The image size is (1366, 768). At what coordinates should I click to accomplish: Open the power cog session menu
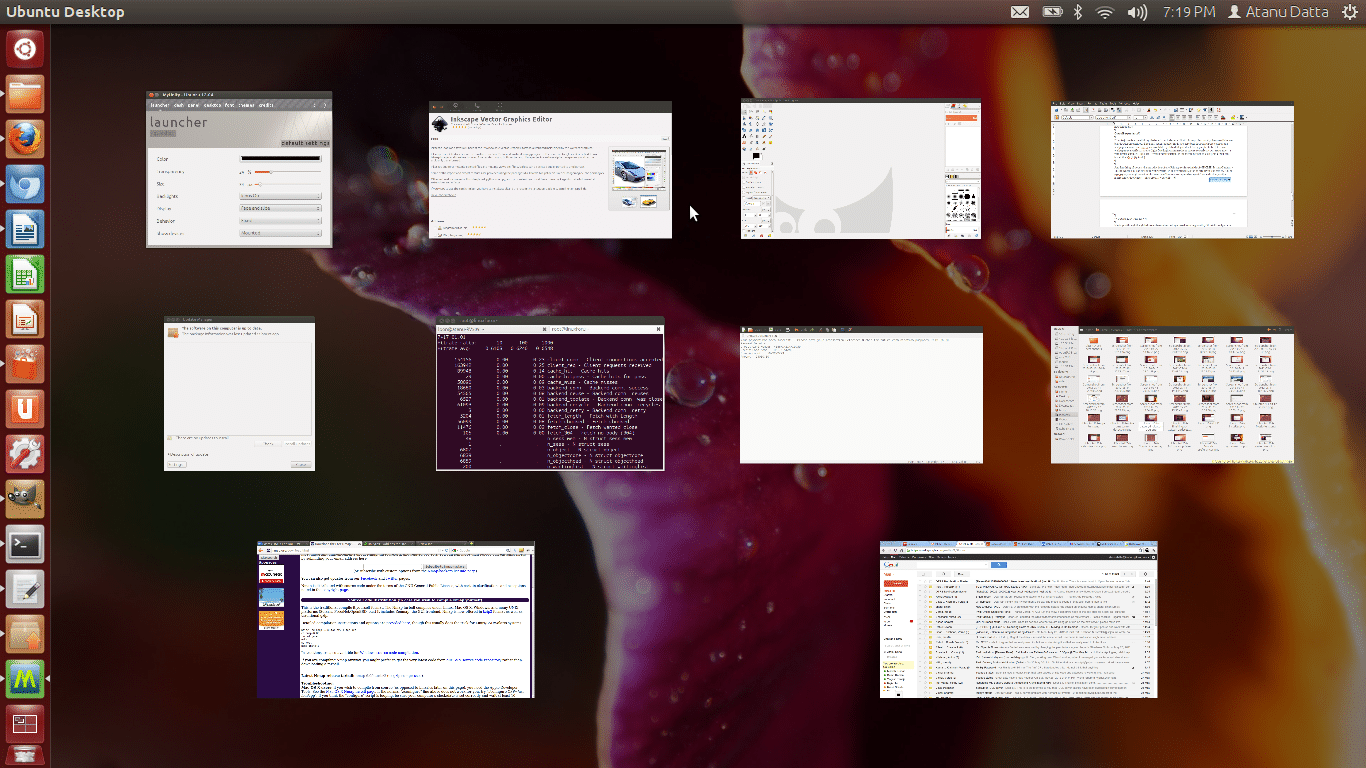1350,12
